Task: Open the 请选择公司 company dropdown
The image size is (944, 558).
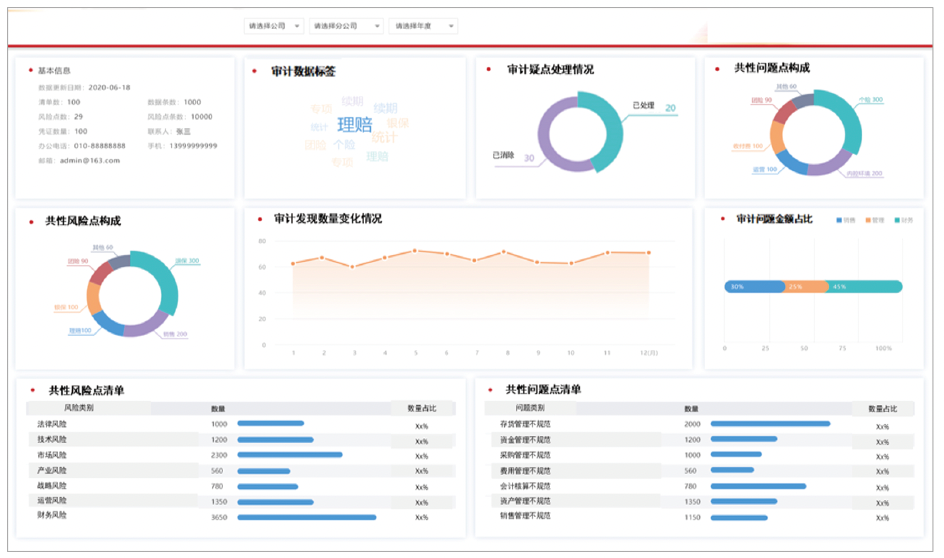Action: tap(273, 26)
